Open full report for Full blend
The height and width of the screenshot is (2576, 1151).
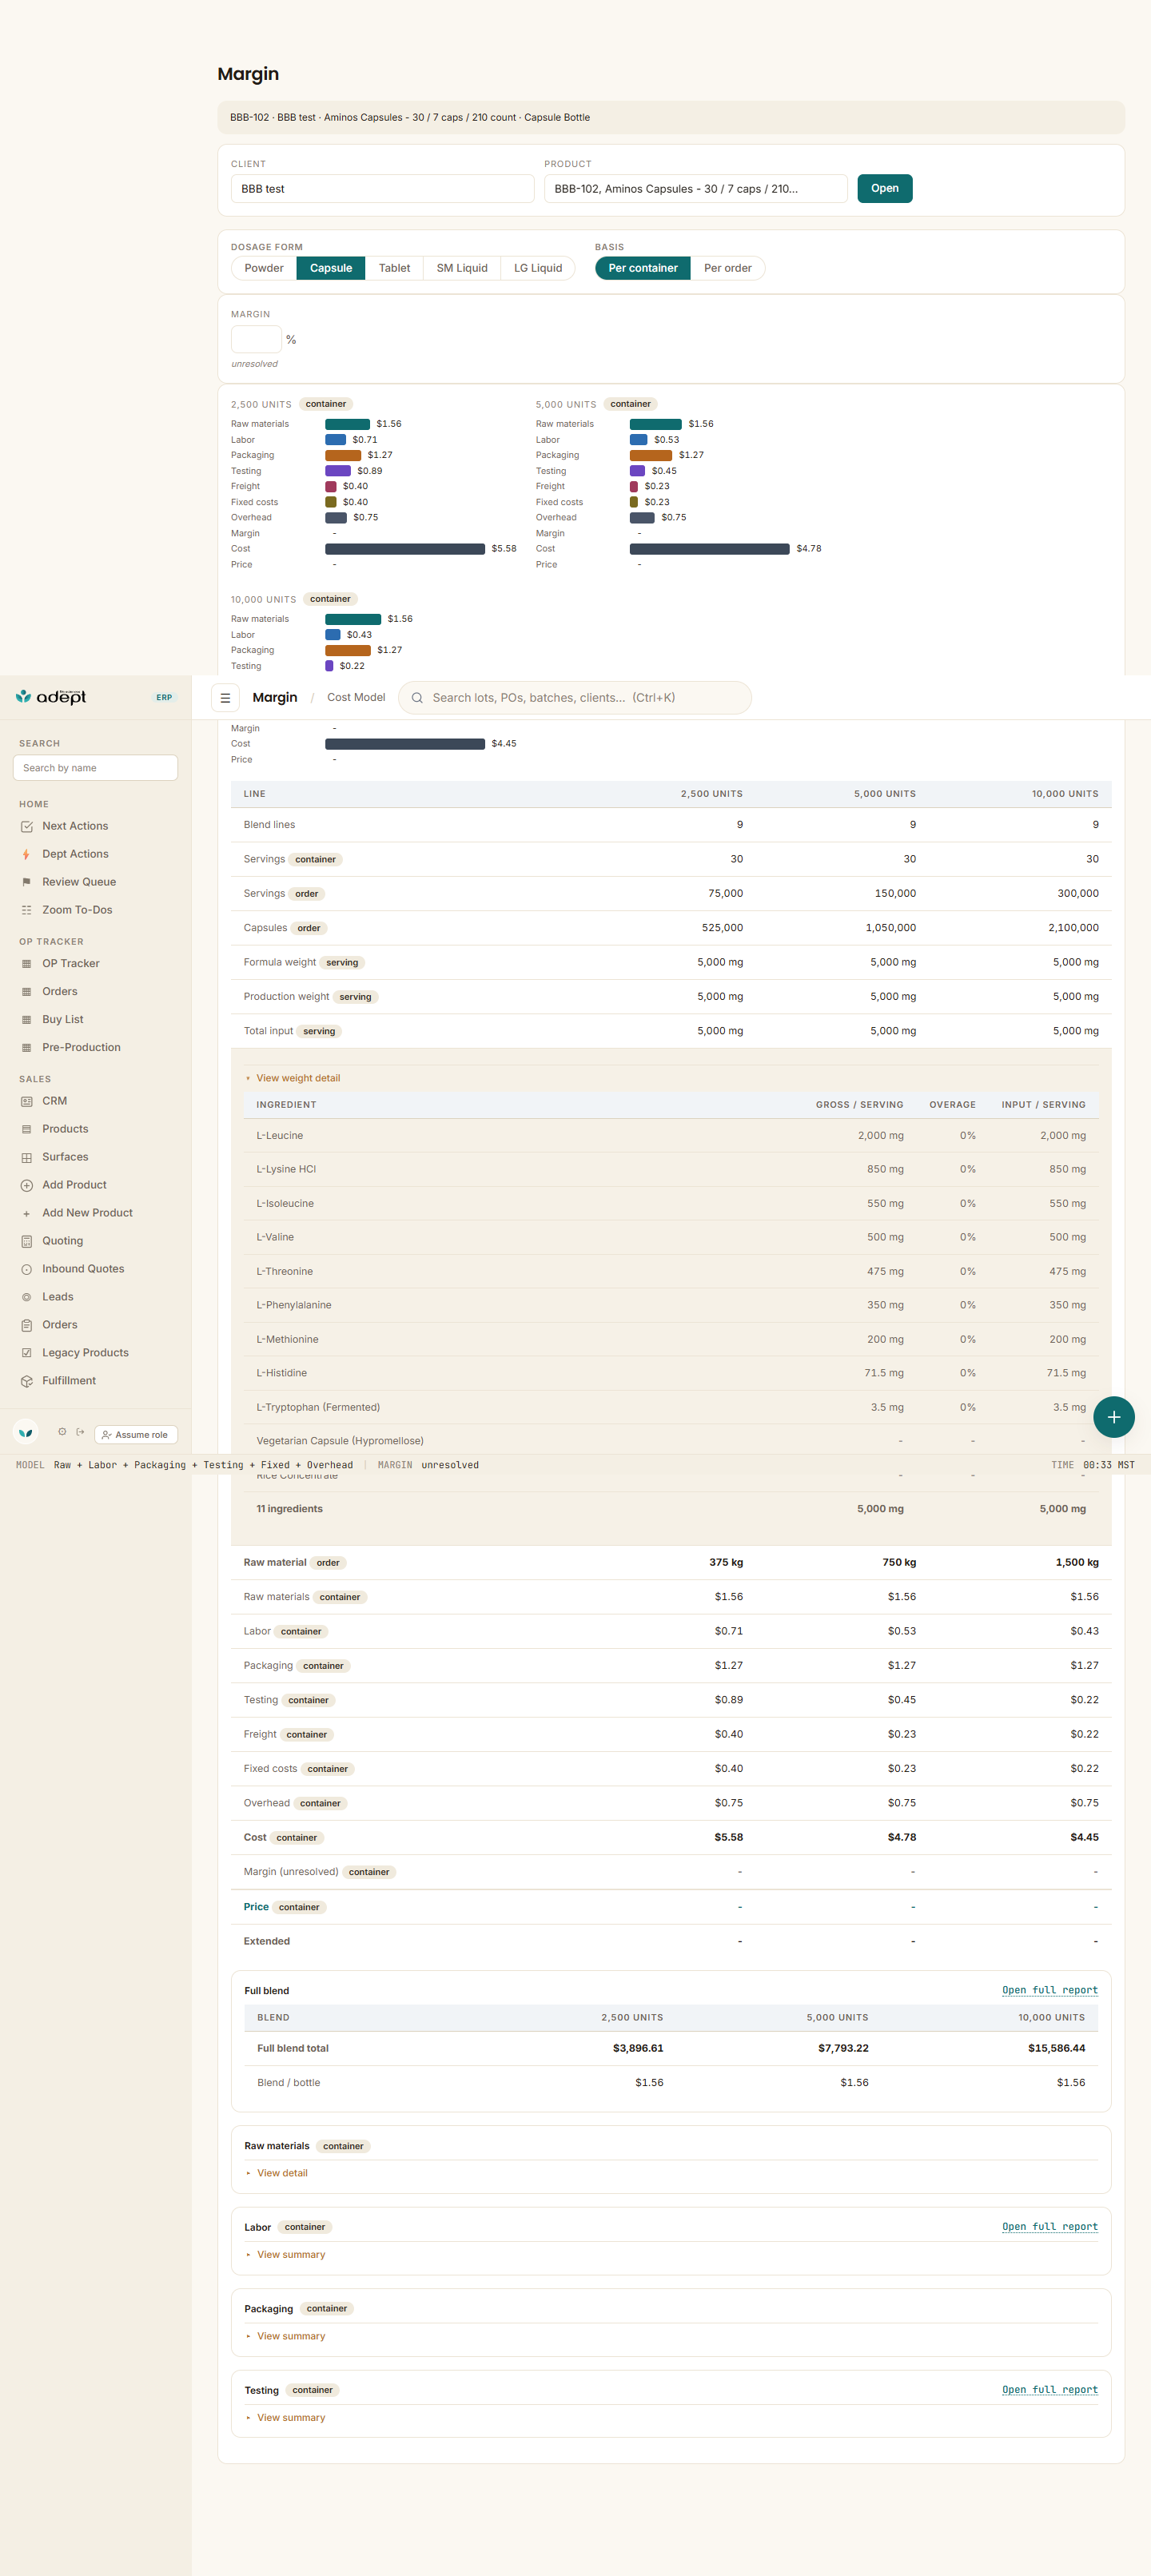coord(1050,1990)
